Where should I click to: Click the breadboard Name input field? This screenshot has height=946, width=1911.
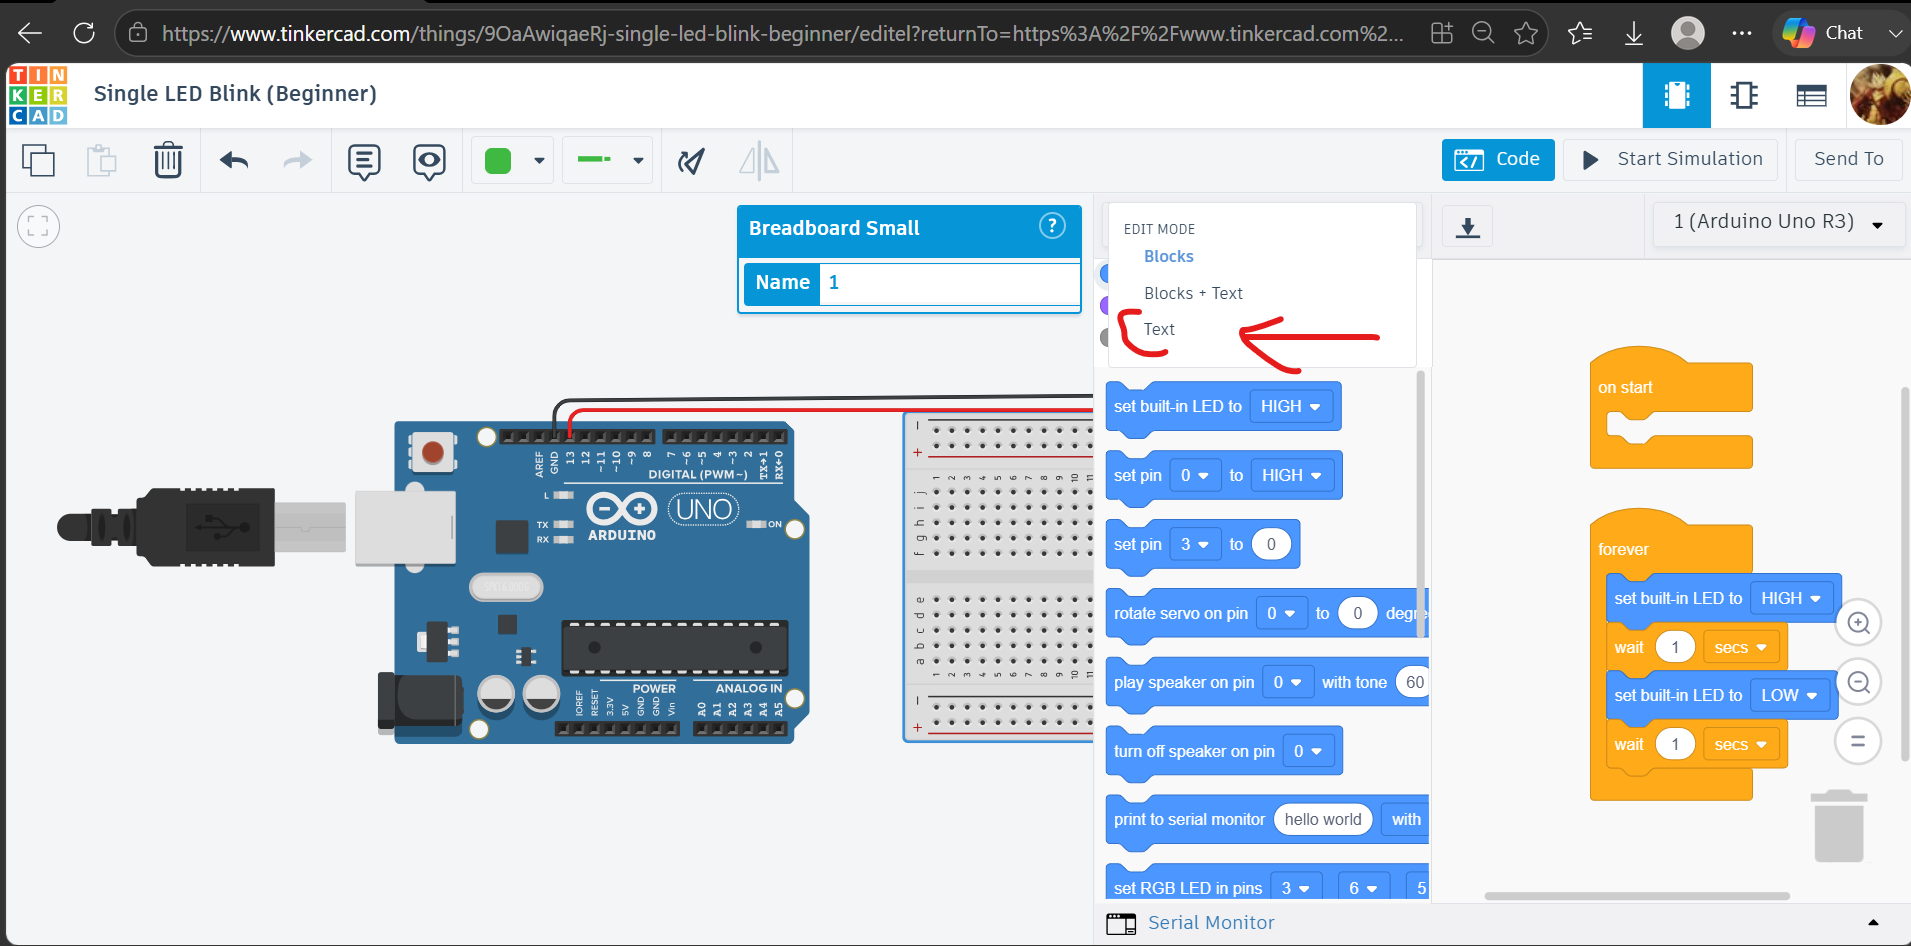(949, 283)
